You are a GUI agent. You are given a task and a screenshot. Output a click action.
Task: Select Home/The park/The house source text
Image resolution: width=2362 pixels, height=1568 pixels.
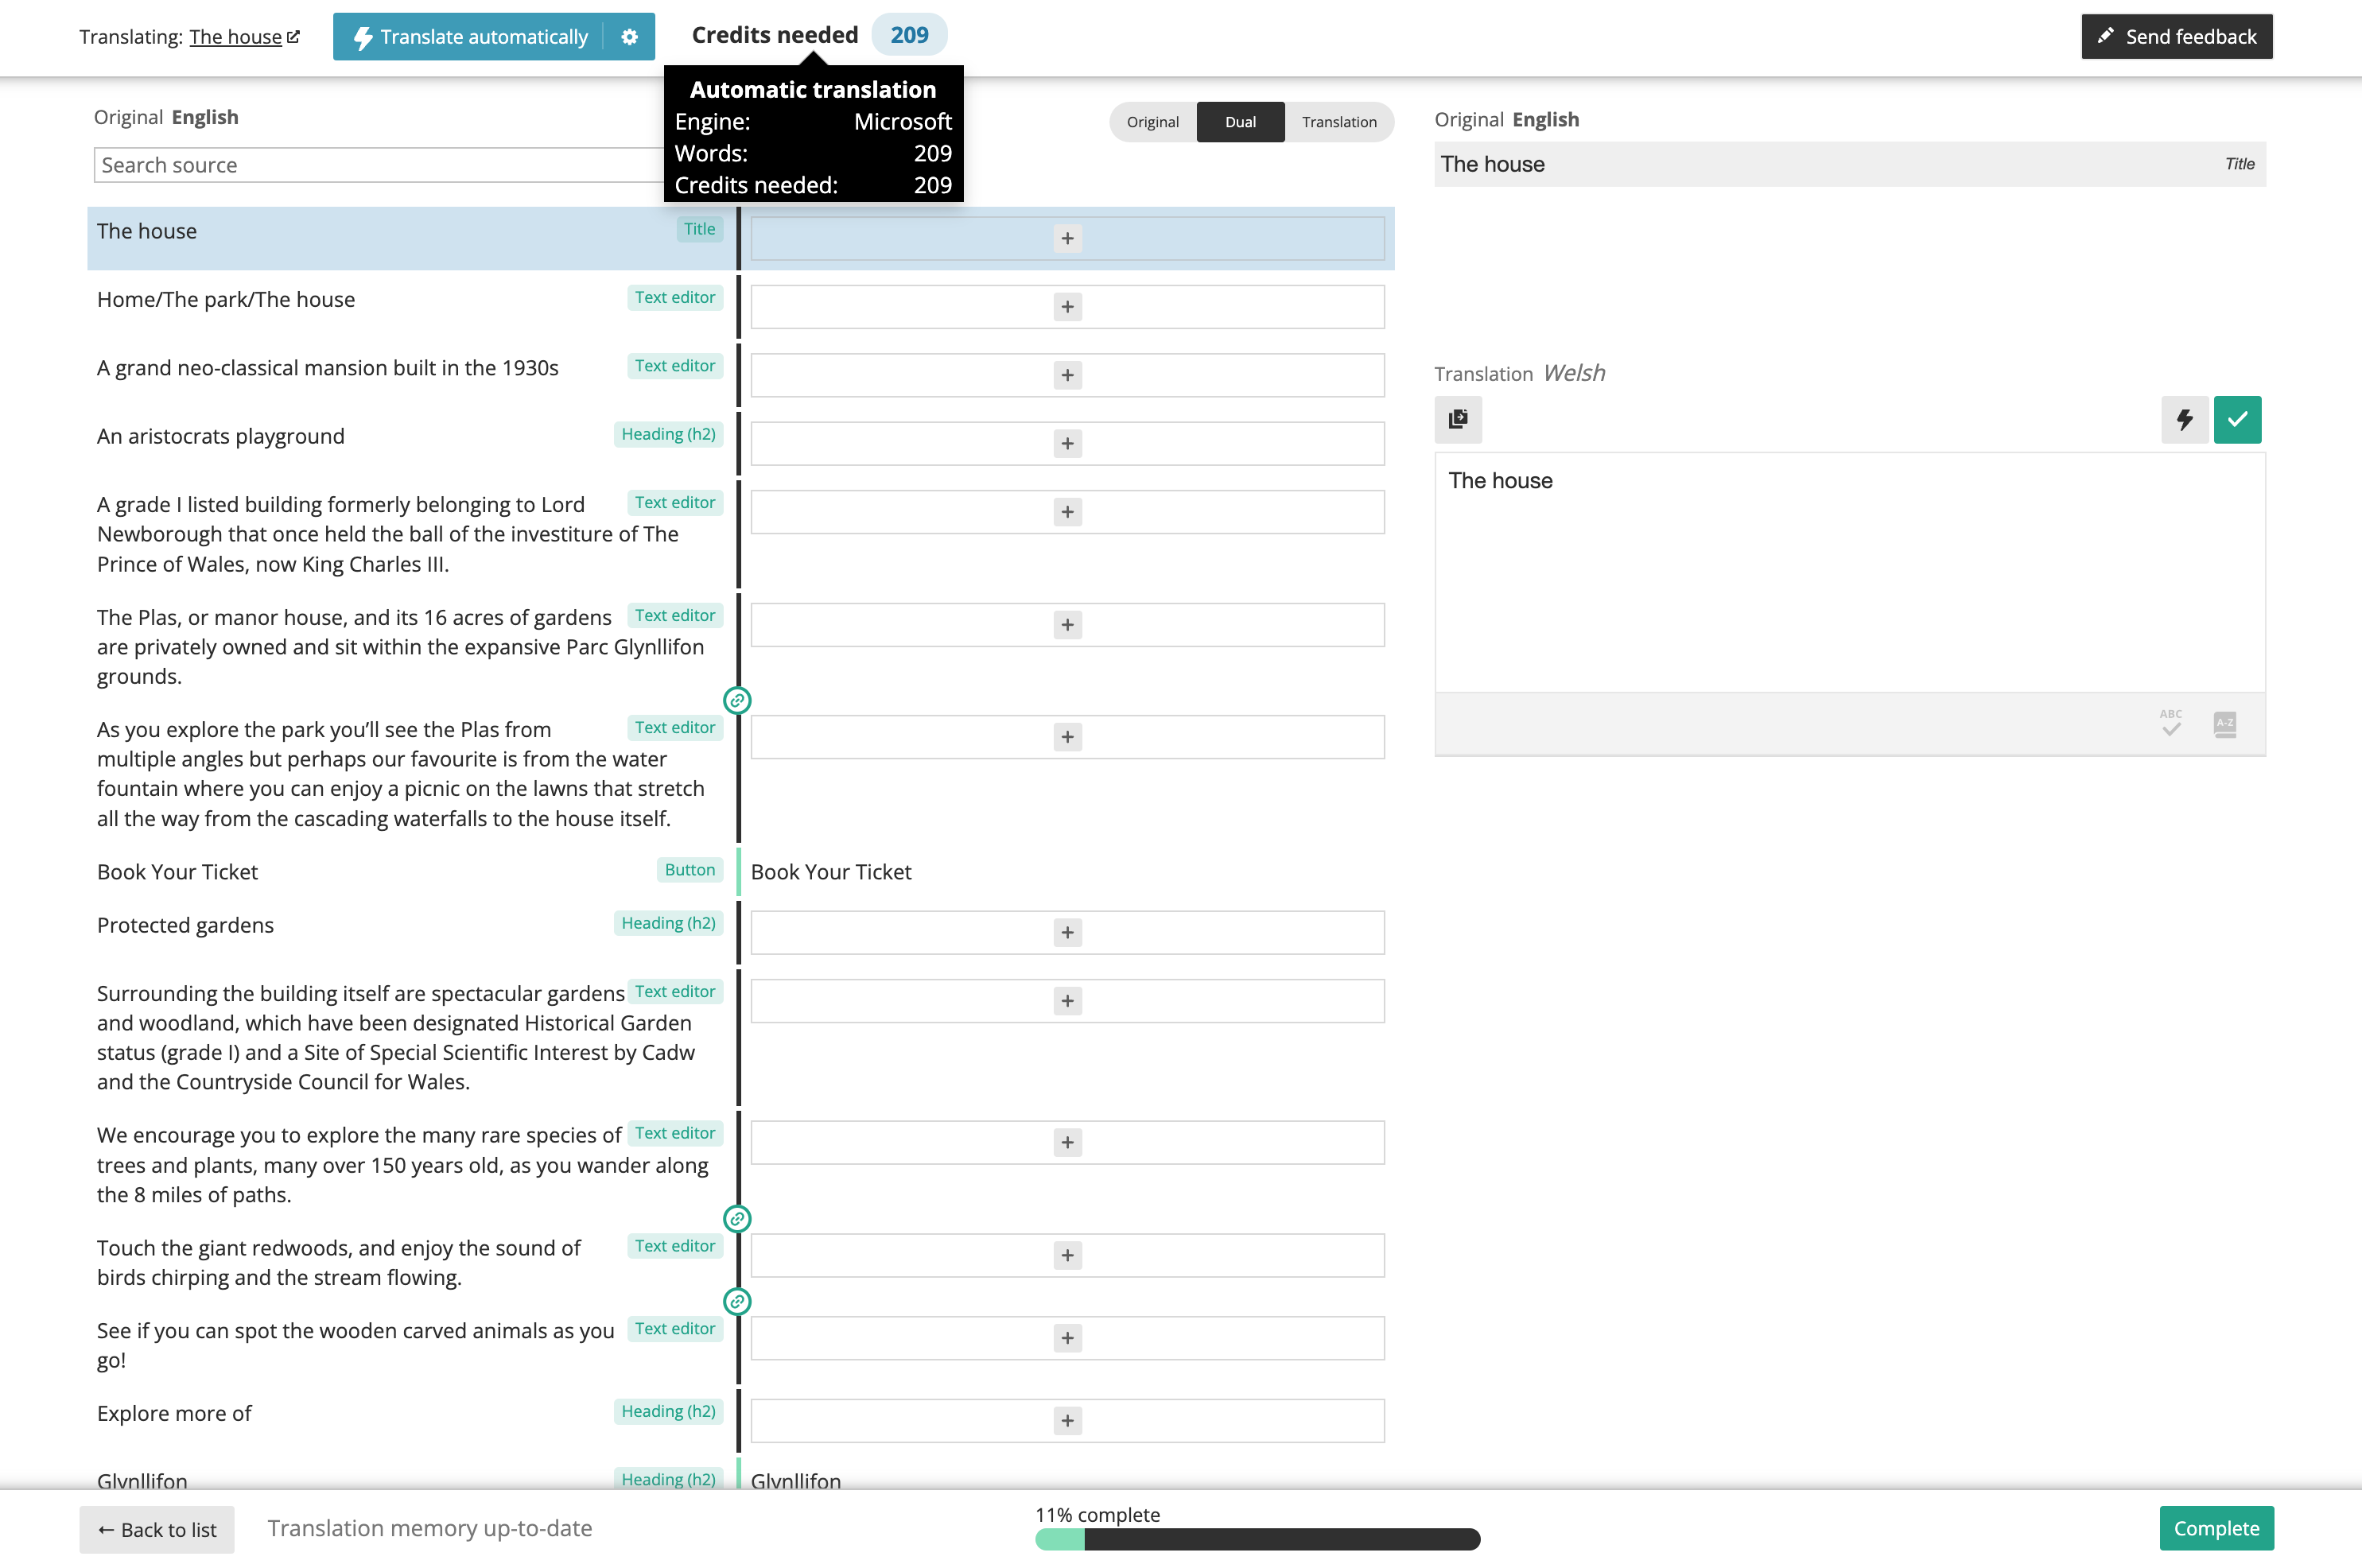[226, 299]
